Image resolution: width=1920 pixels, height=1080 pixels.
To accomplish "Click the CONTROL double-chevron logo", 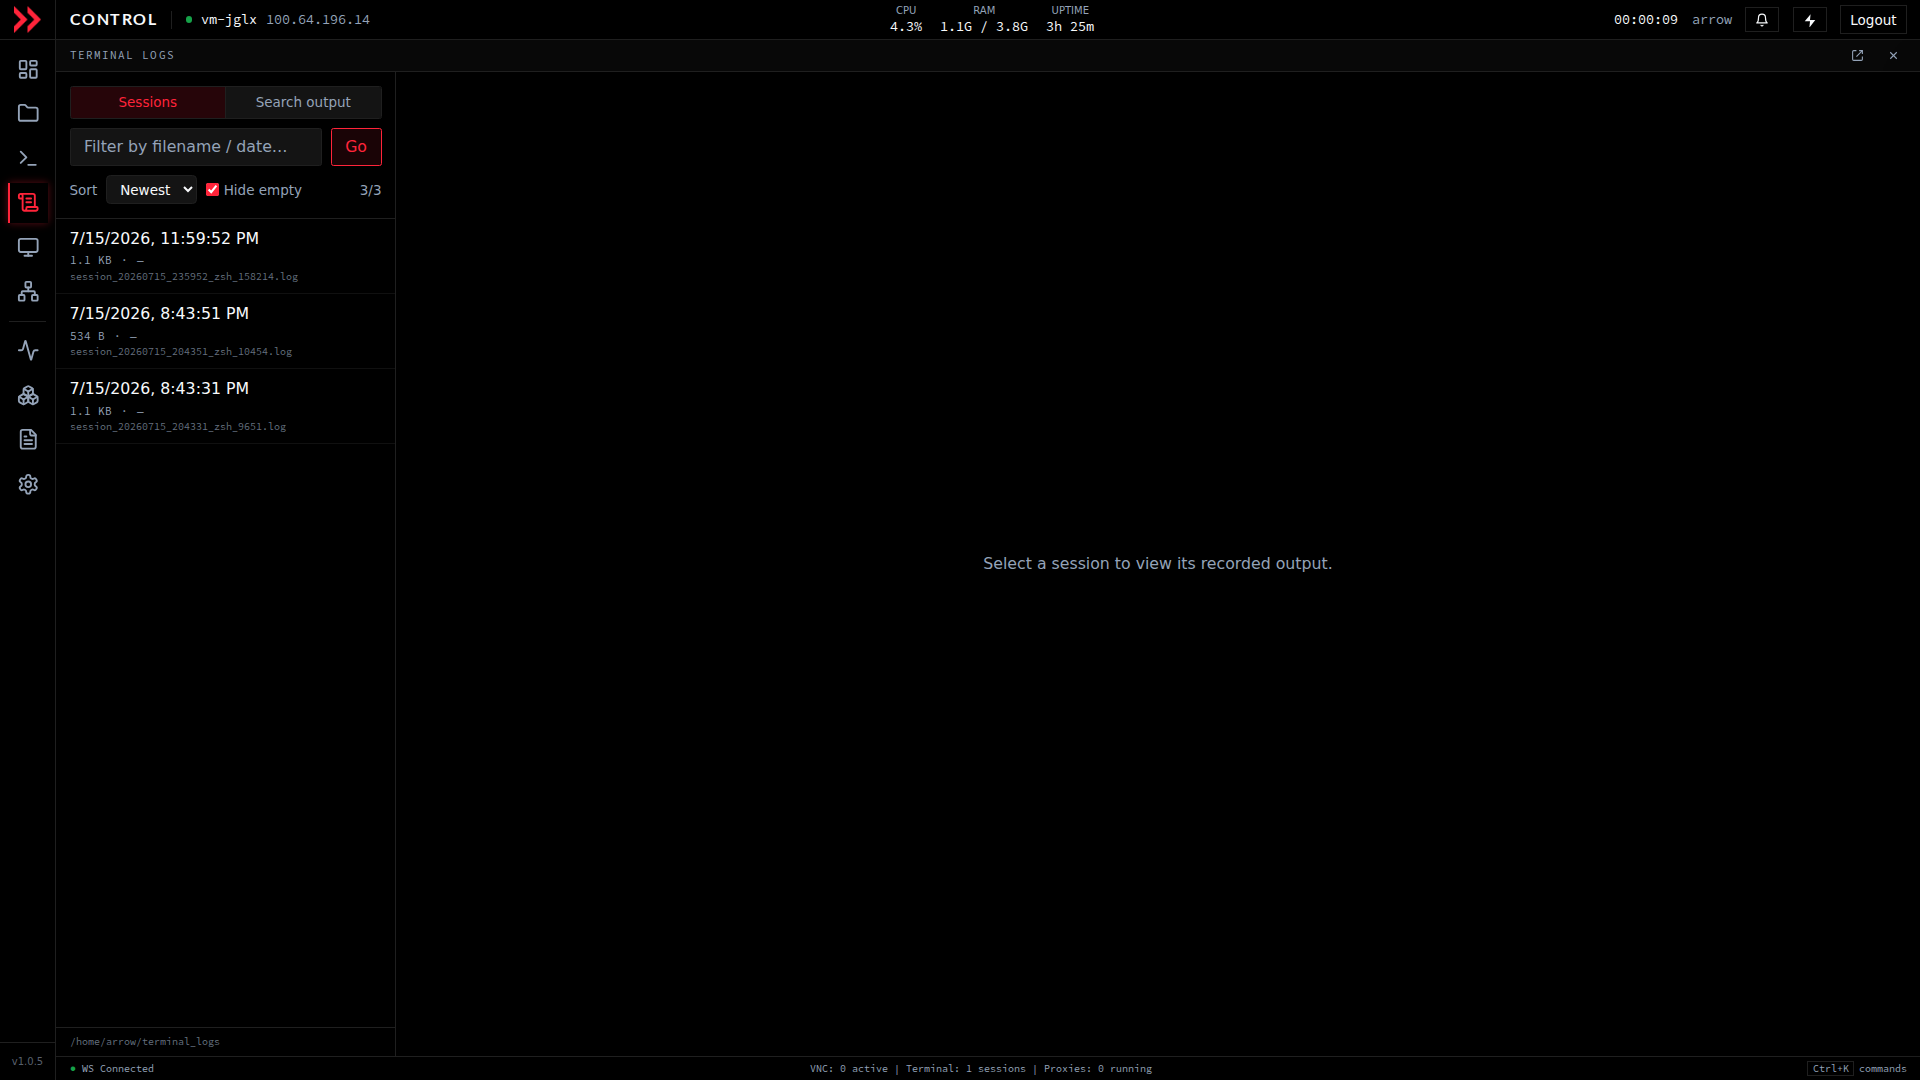I will click(27, 20).
